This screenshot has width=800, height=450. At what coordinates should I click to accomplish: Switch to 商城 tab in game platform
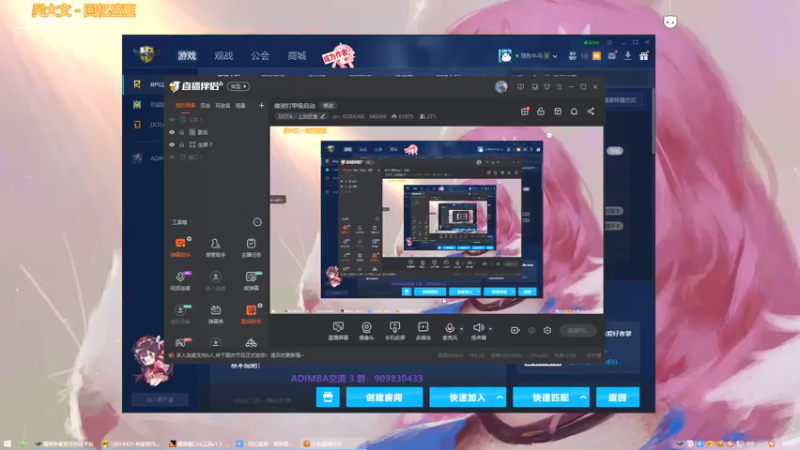tap(296, 56)
